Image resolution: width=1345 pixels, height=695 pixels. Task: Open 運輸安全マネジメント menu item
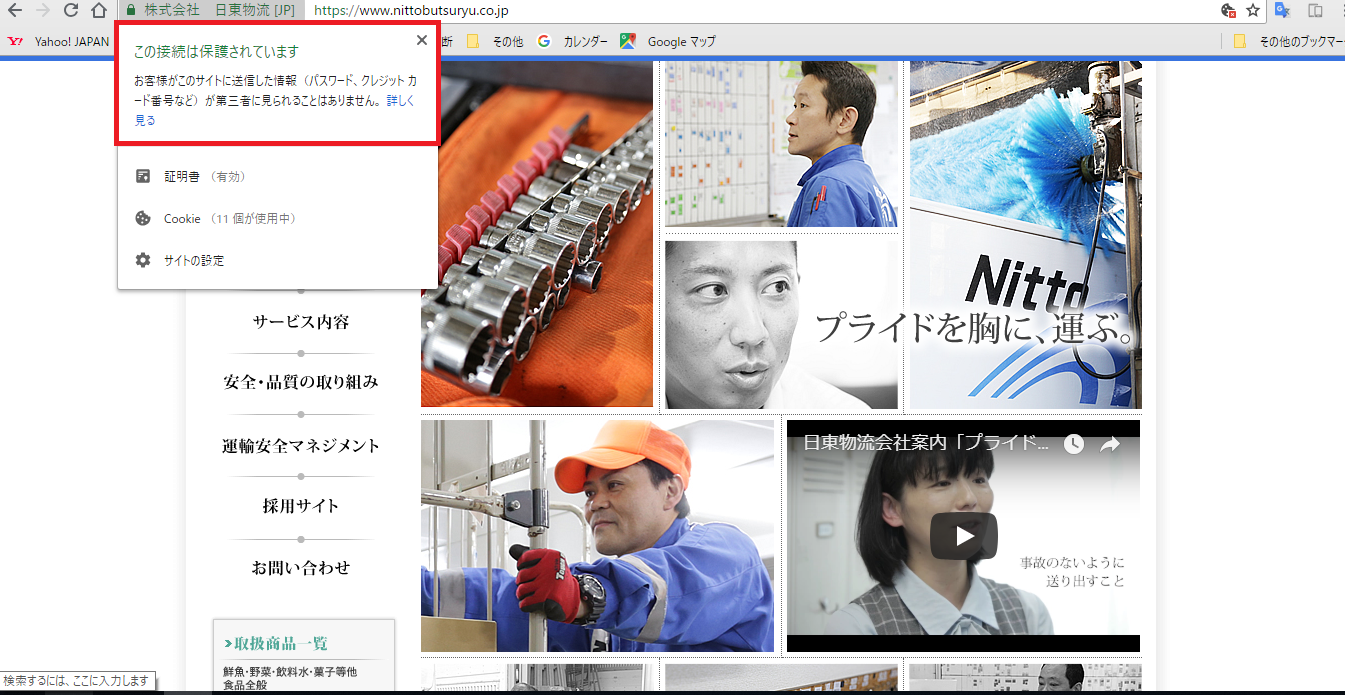click(301, 446)
